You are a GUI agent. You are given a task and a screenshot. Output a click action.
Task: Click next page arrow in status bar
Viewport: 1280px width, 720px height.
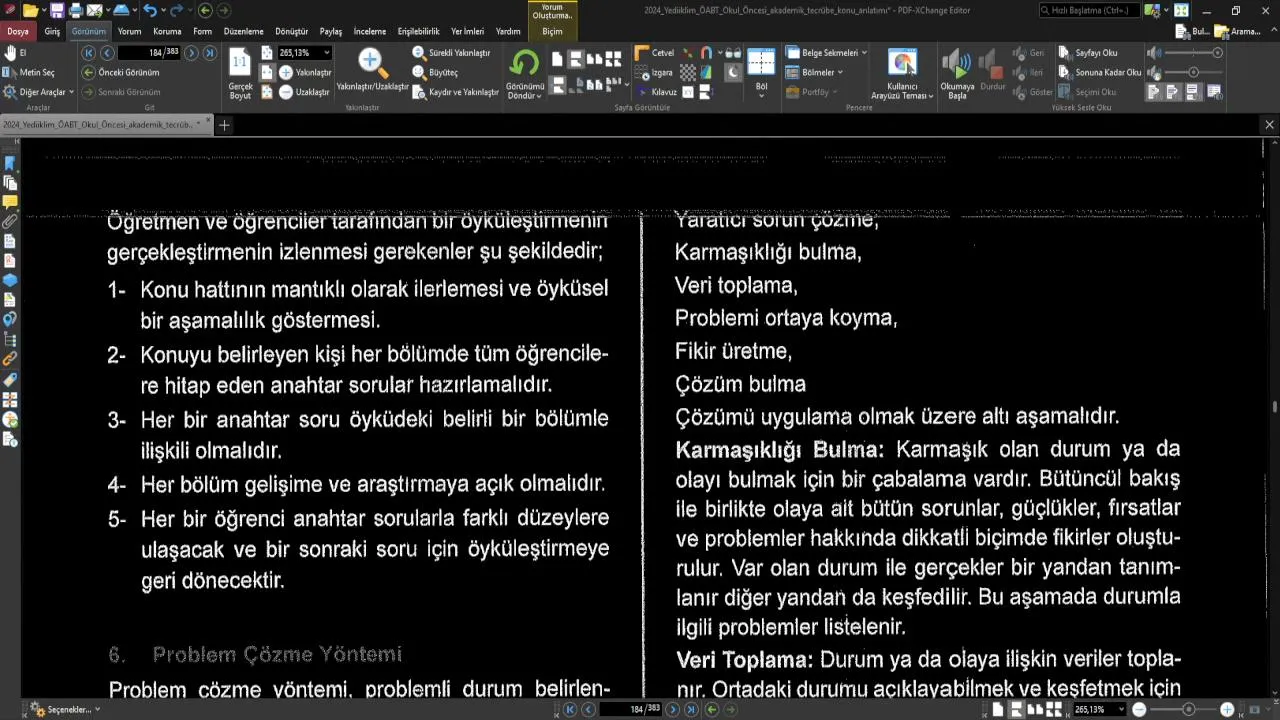pos(673,709)
